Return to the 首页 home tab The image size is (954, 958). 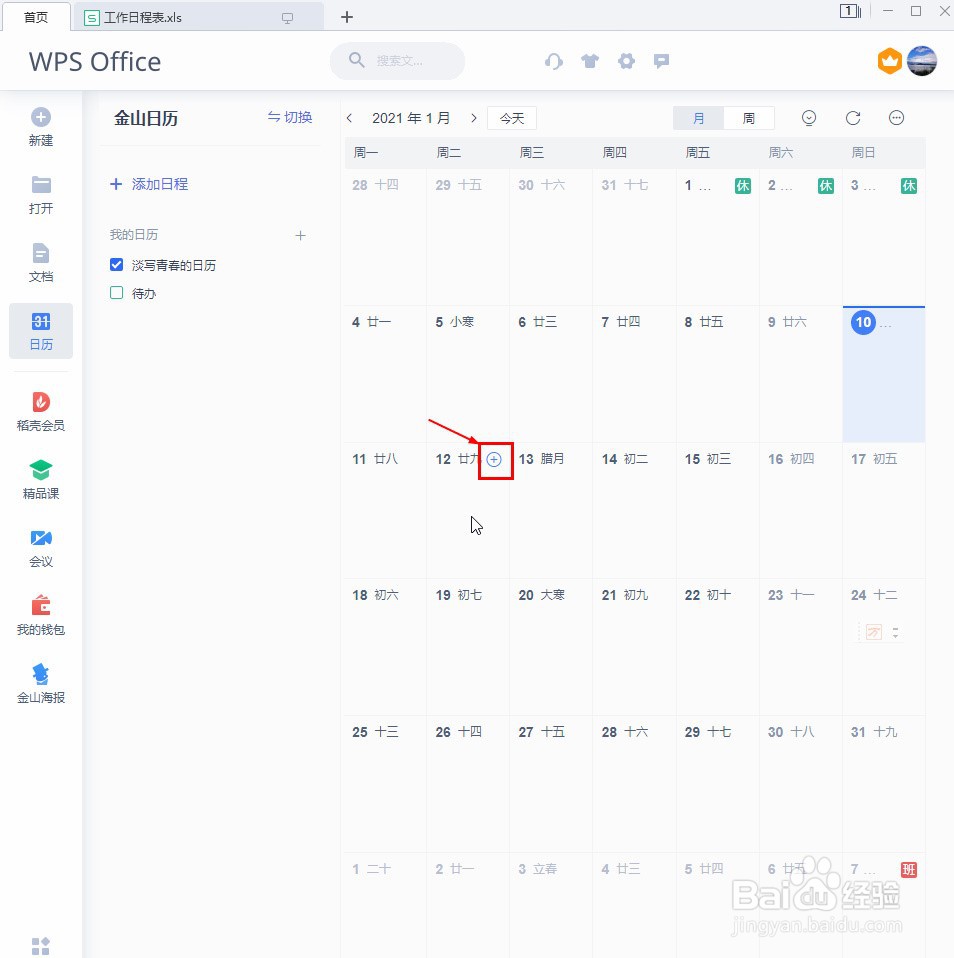tap(36, 17)
